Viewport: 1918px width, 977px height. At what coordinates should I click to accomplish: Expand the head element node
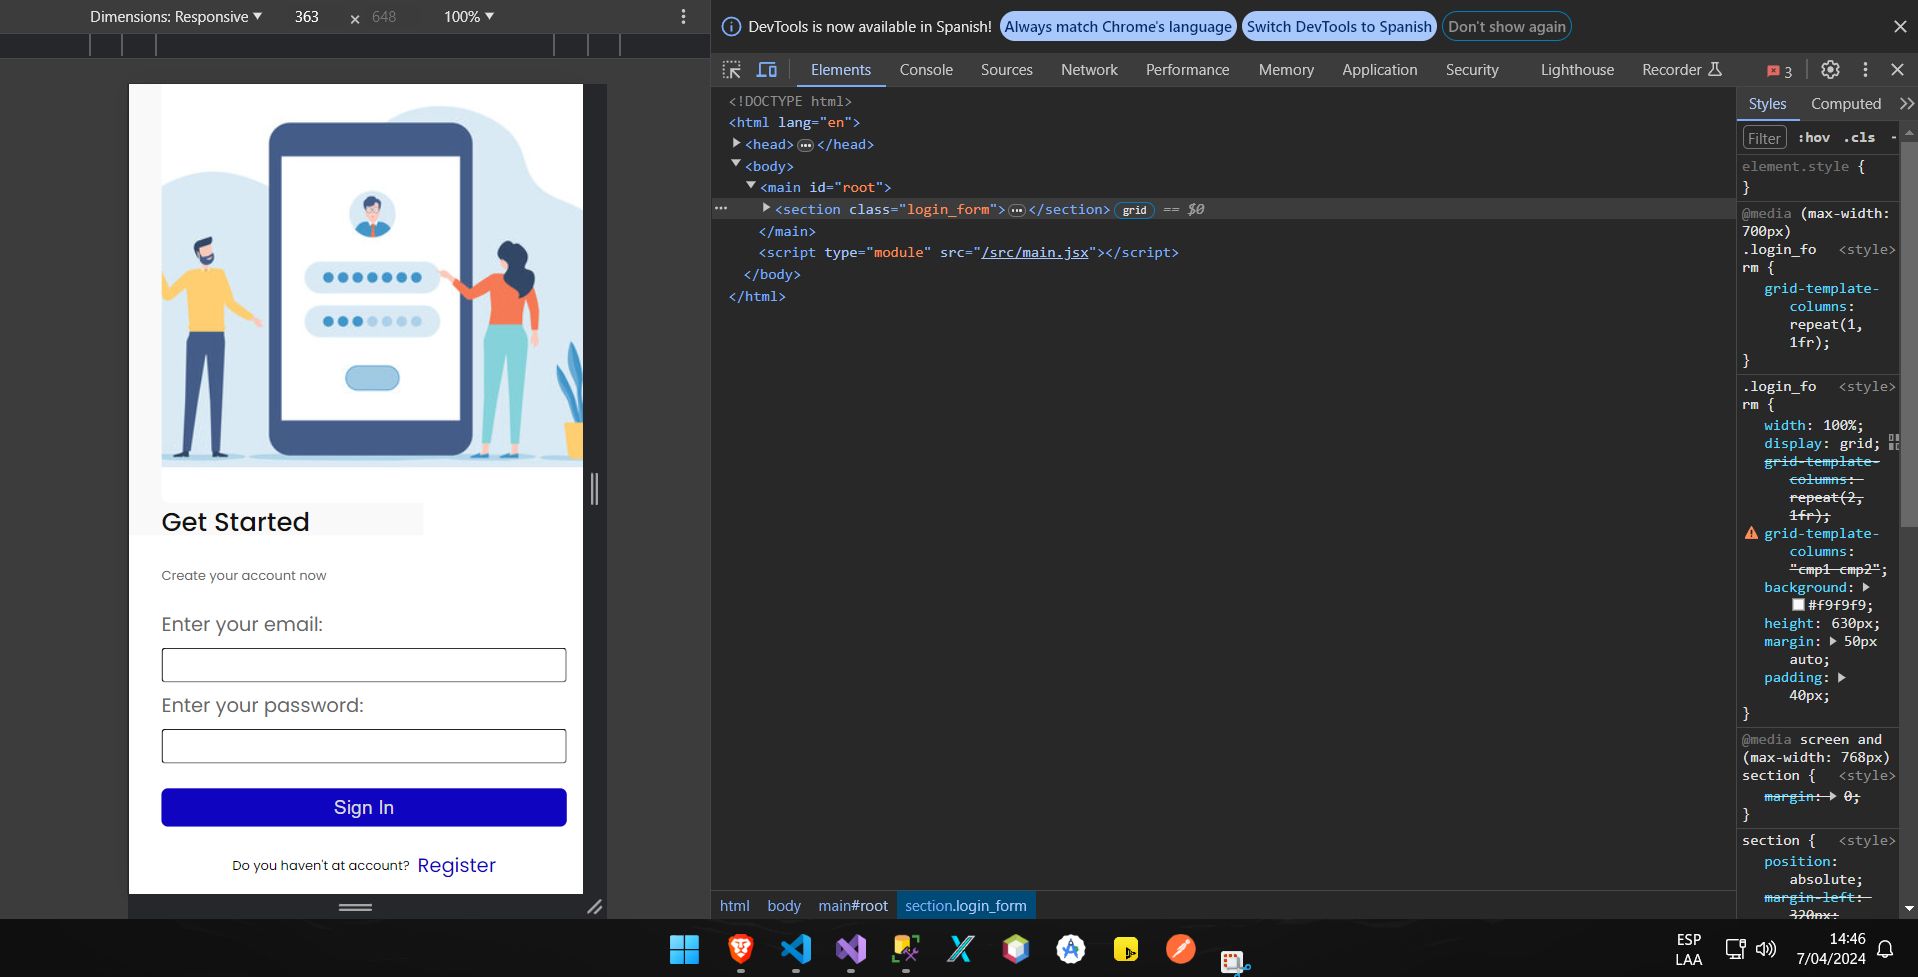point(737,144)
